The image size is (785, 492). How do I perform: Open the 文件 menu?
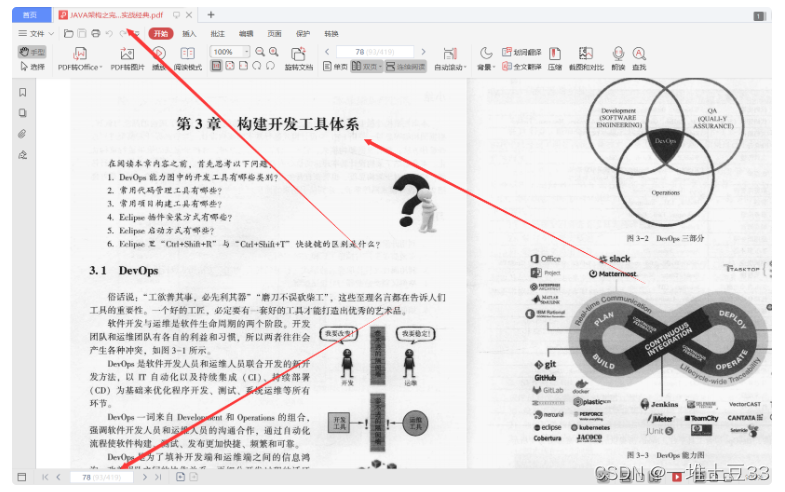36,34
